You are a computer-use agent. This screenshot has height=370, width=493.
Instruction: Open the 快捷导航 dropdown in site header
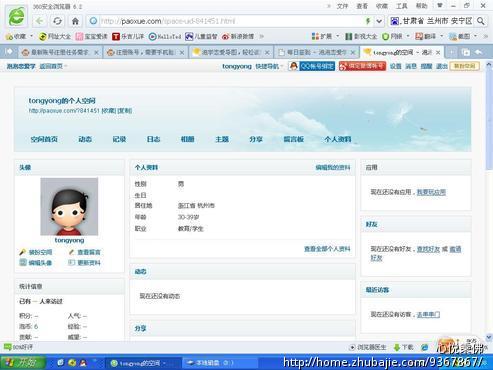click(269, 66)
